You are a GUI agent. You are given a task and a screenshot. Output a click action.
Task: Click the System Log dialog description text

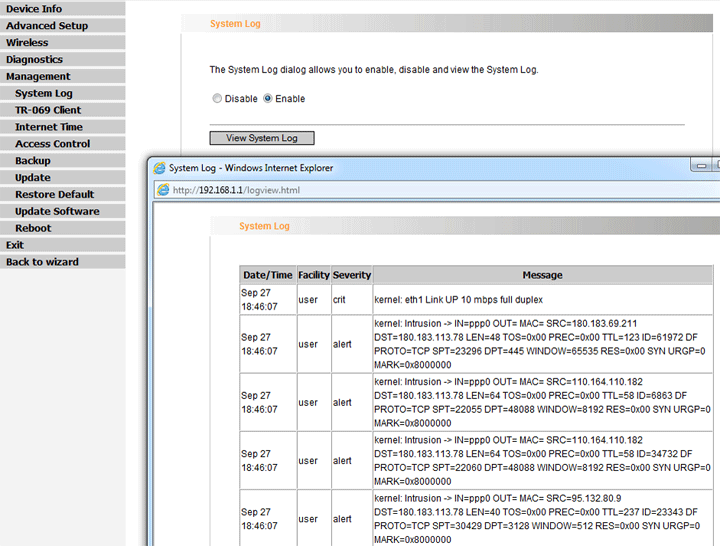click(374, 70)
